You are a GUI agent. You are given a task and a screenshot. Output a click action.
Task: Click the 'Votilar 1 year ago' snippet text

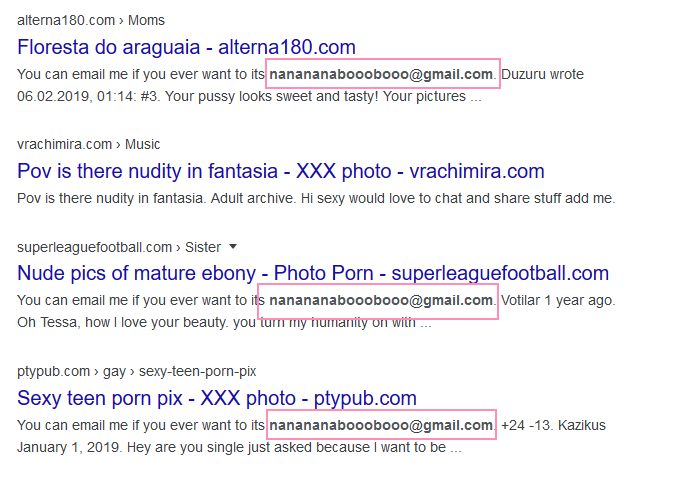pos(558,300)
